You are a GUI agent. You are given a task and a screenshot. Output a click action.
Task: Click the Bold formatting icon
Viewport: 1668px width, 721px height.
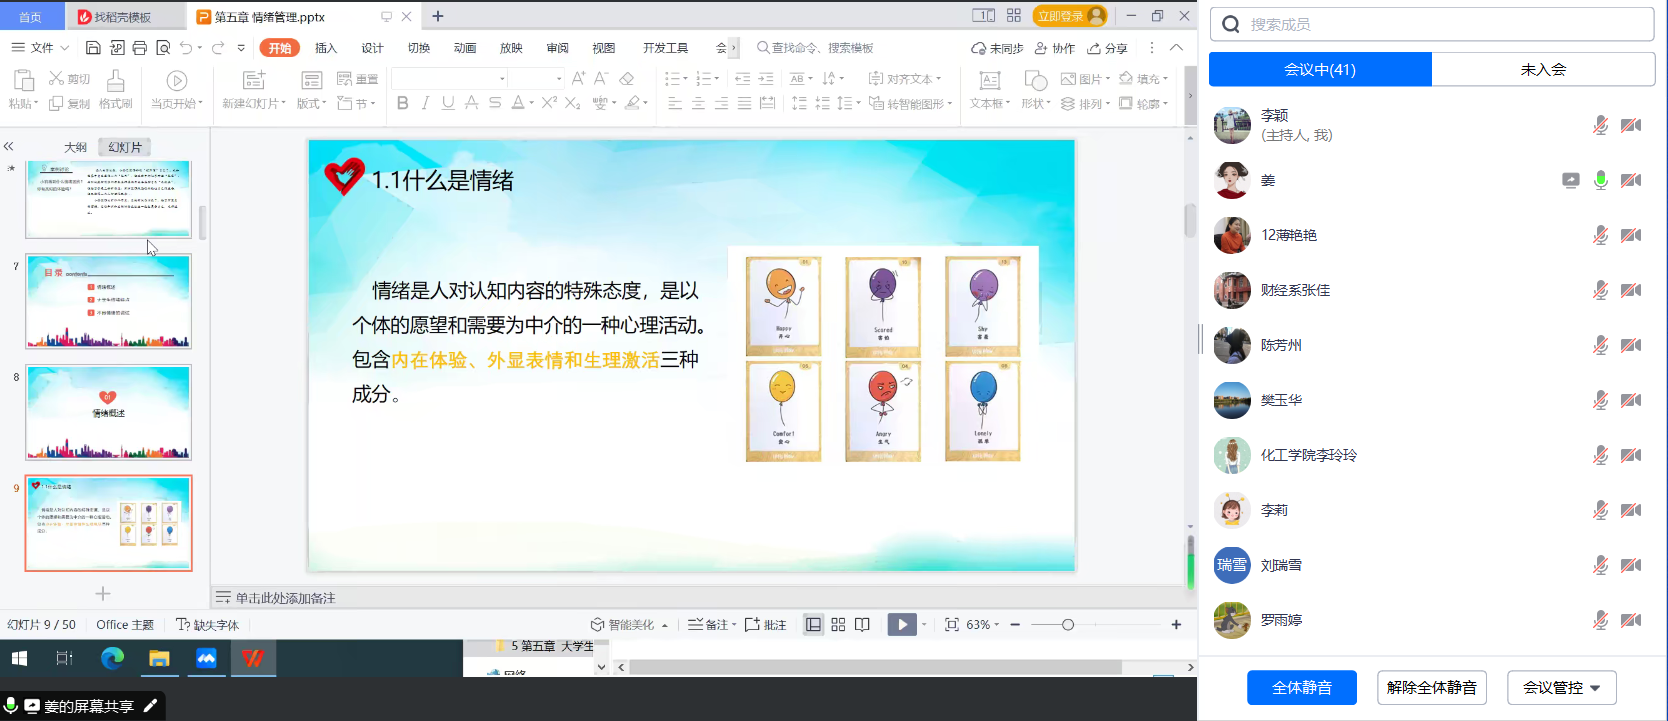402,103
